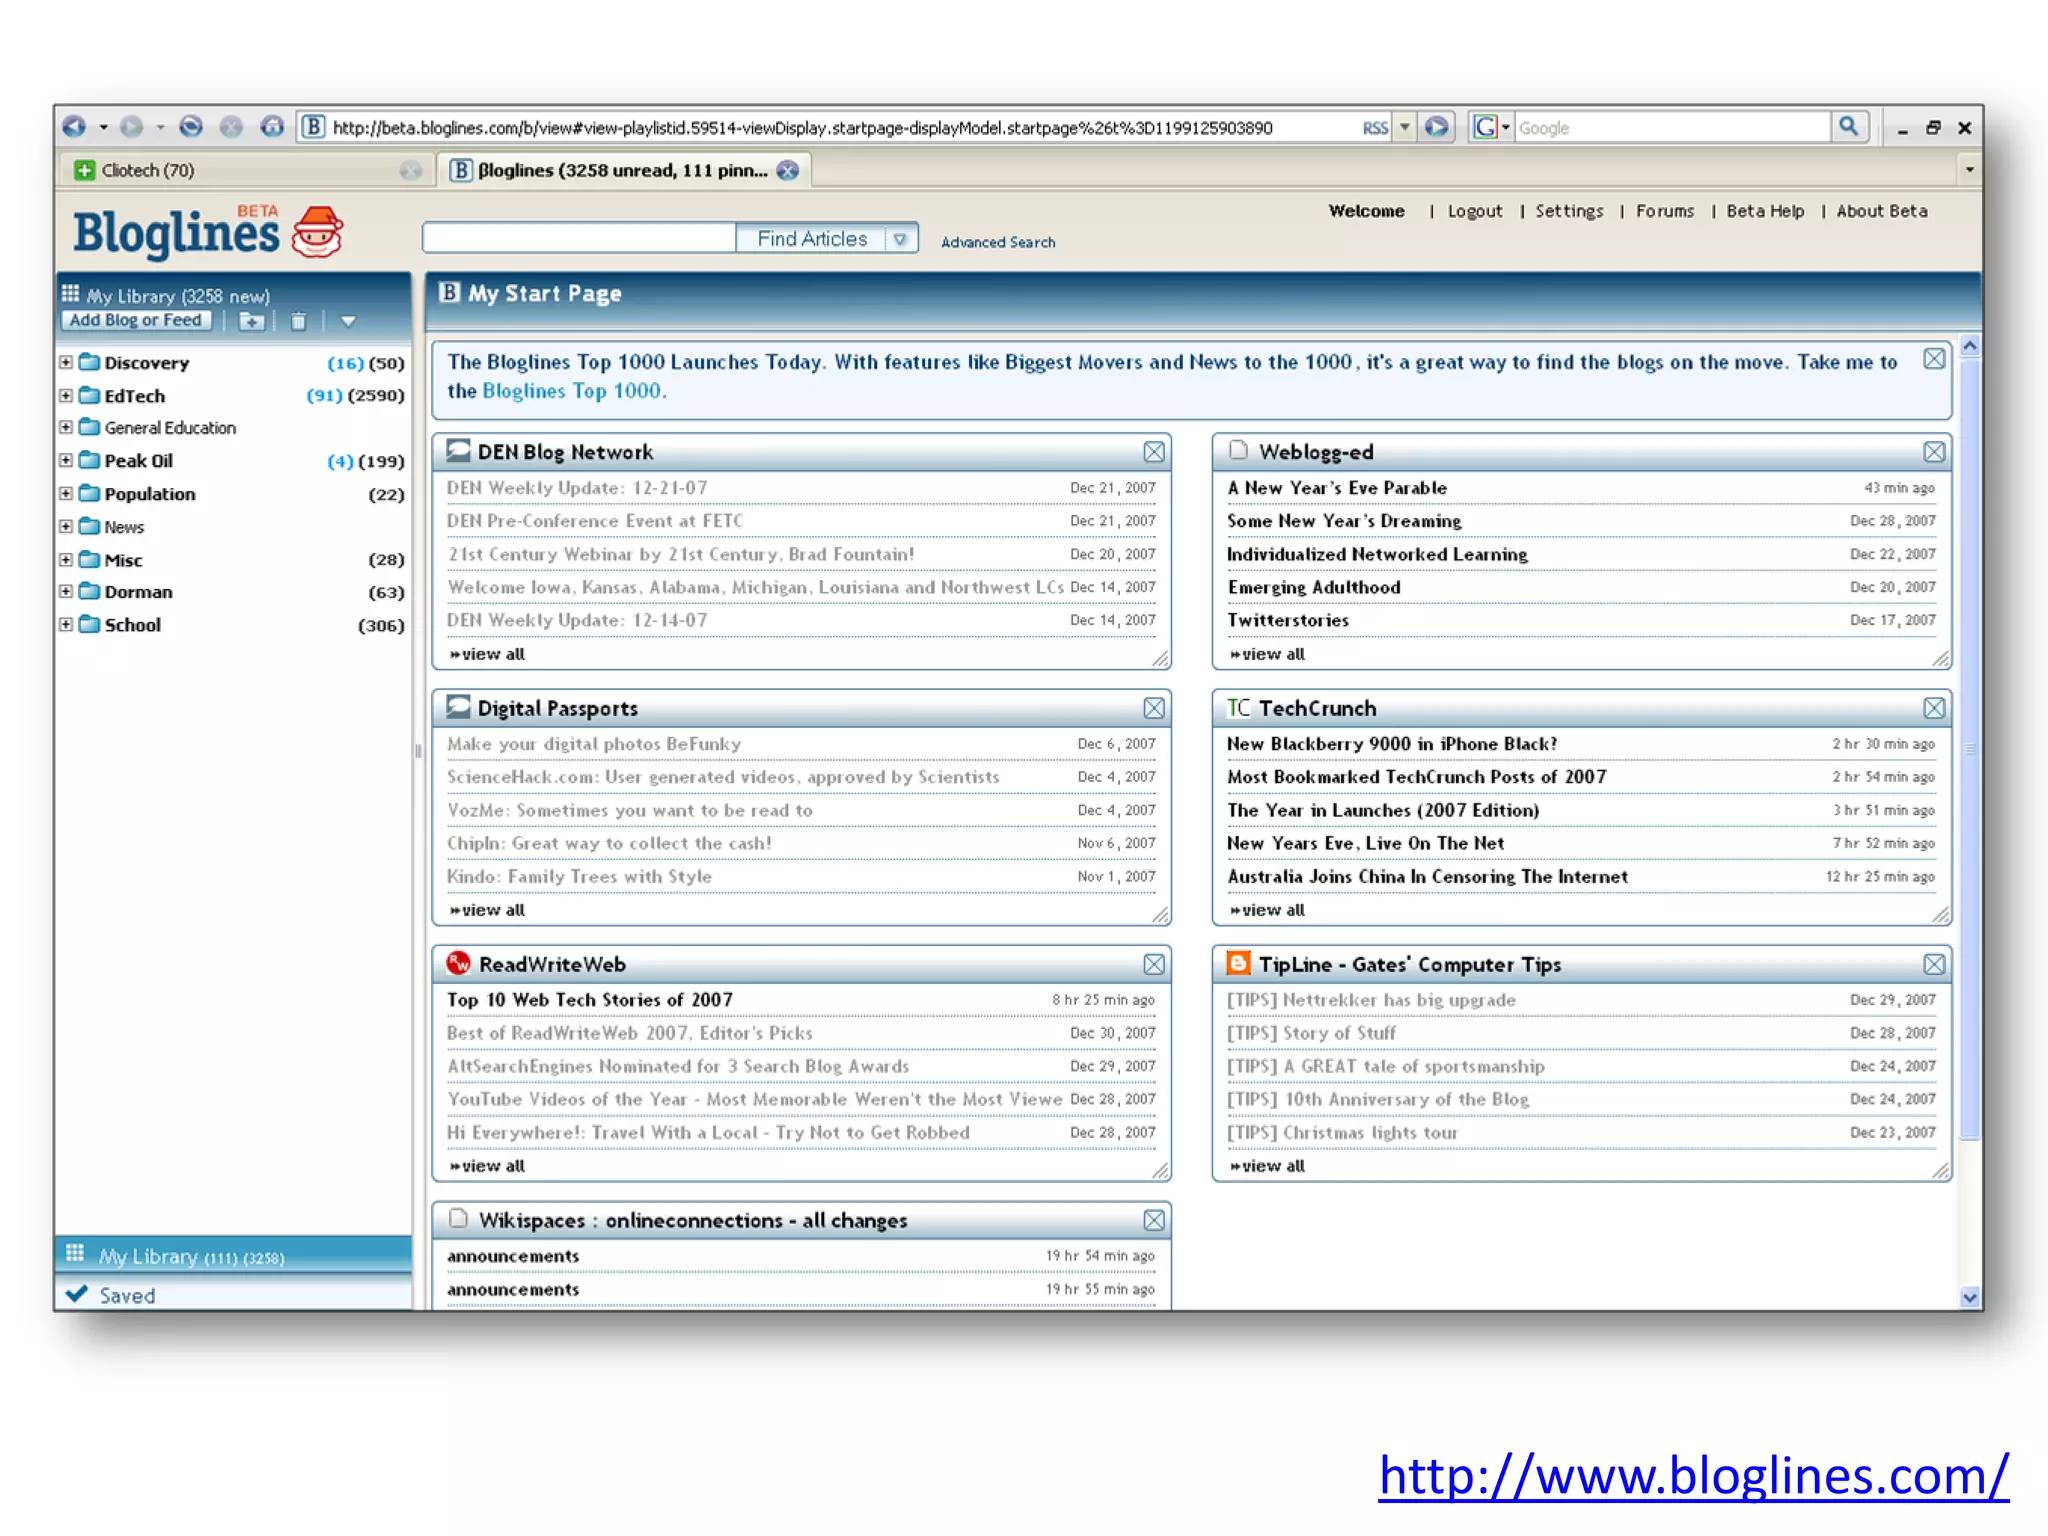The height and width of the screenshot is (1536, 2048).
Task: Click the page scrollbar up arrow
Action: pyautogui.click(x=1969, y=346)
